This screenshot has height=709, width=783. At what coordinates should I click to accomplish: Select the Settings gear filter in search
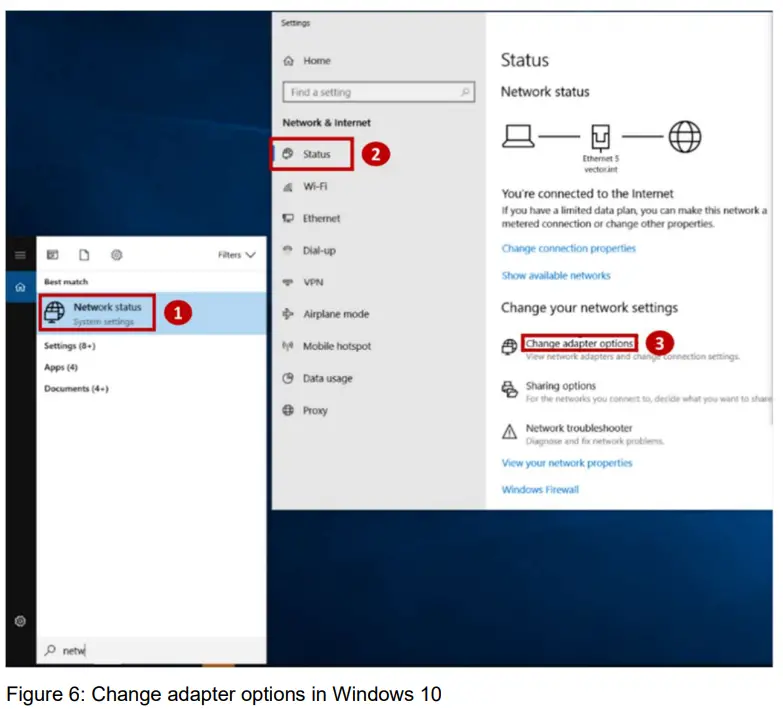pos(116,255)
